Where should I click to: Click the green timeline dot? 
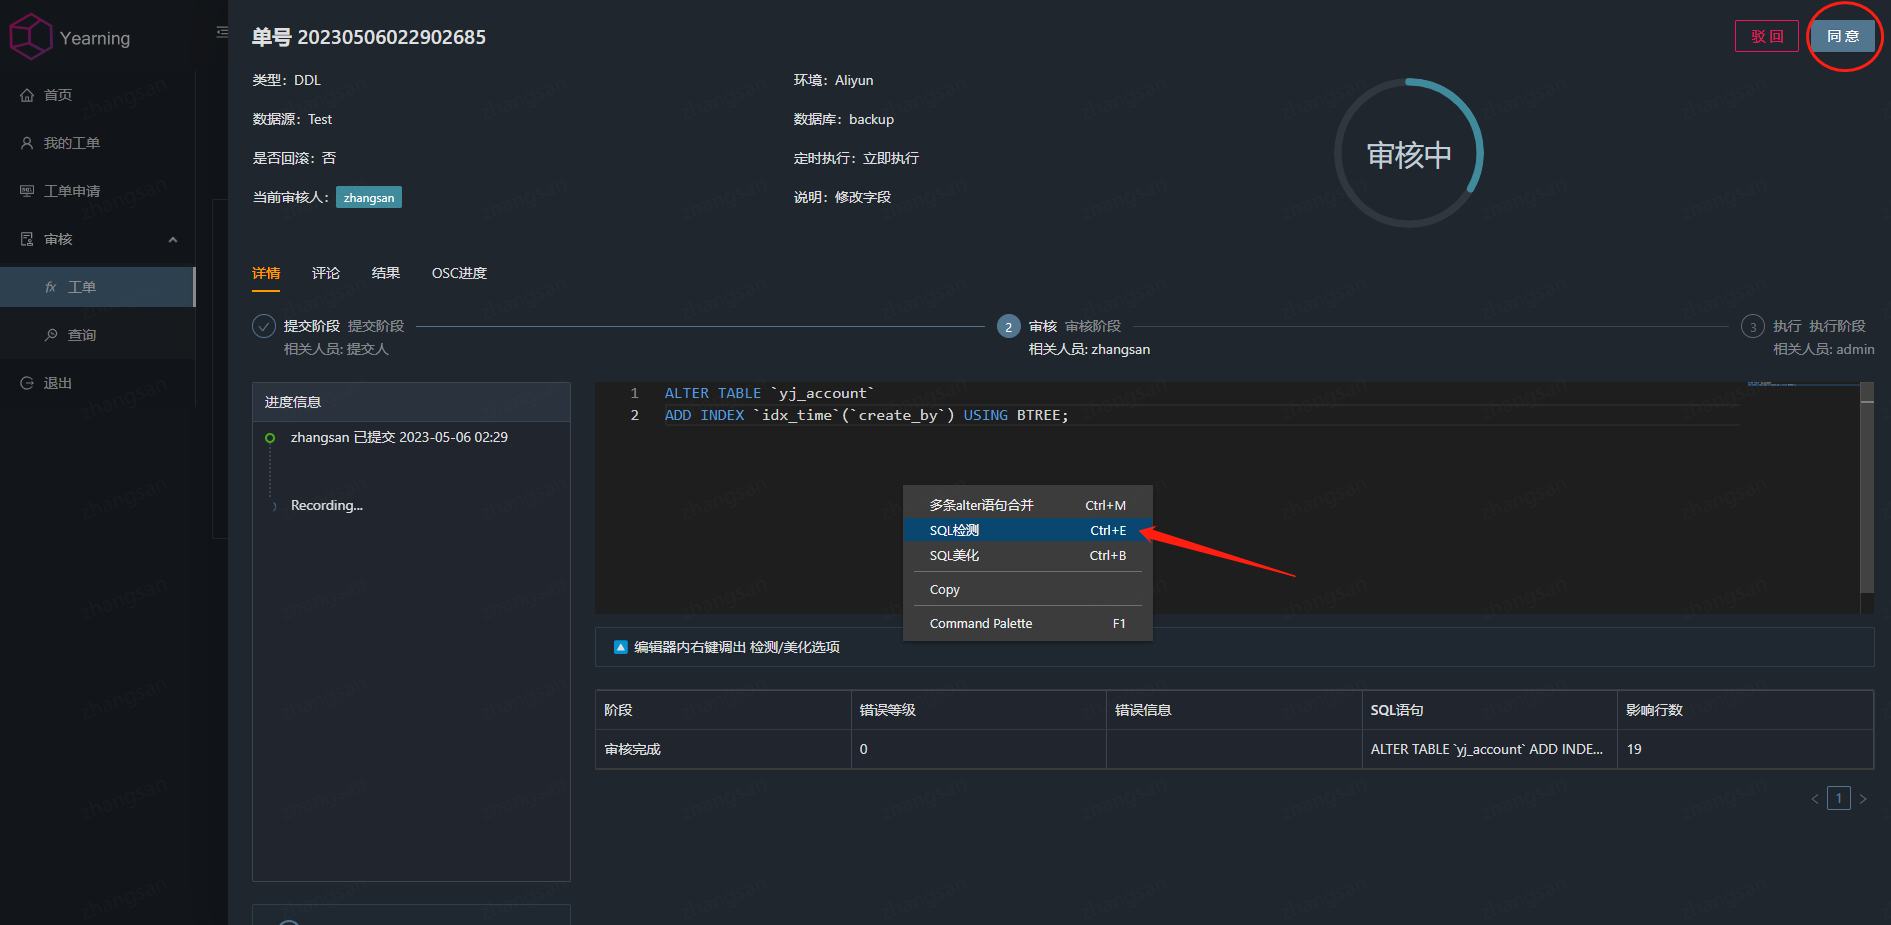(x=270, y=438)
